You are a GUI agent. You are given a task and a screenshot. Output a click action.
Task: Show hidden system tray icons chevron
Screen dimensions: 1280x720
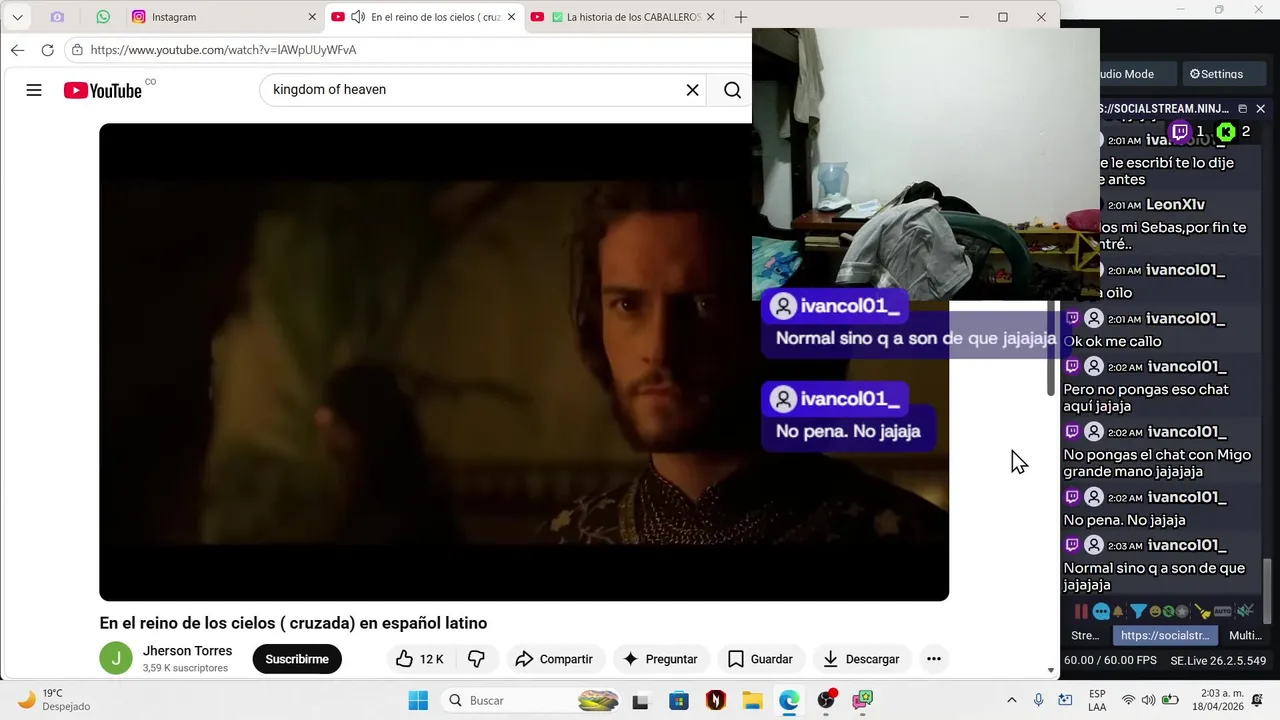(x=1011, y=700)
